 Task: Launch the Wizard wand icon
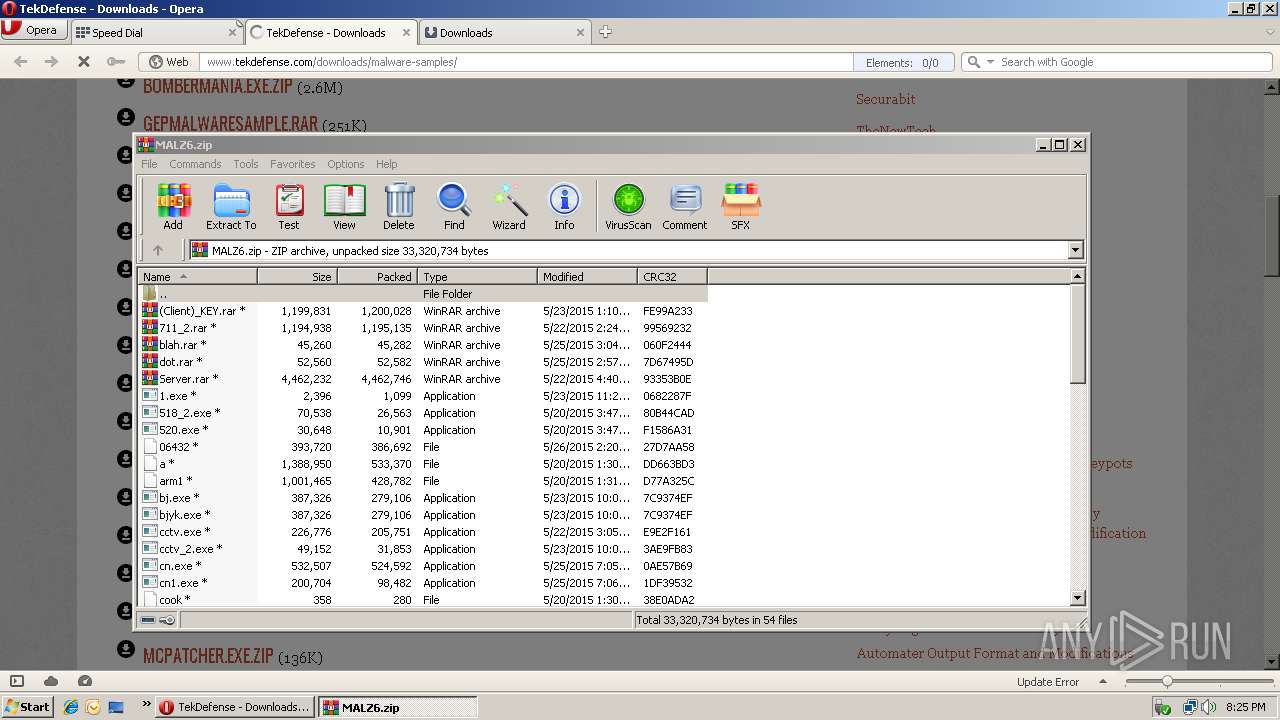coord(509,207)
